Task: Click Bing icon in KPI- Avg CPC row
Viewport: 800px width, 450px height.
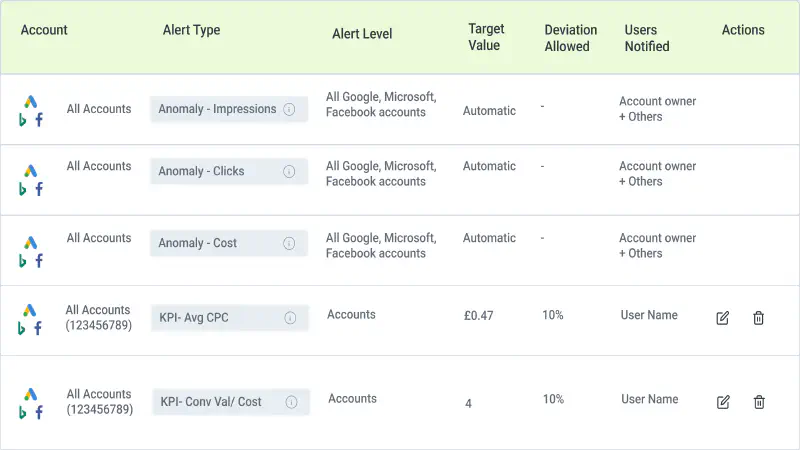Action: pyautogui.click(x=21, y=329)
